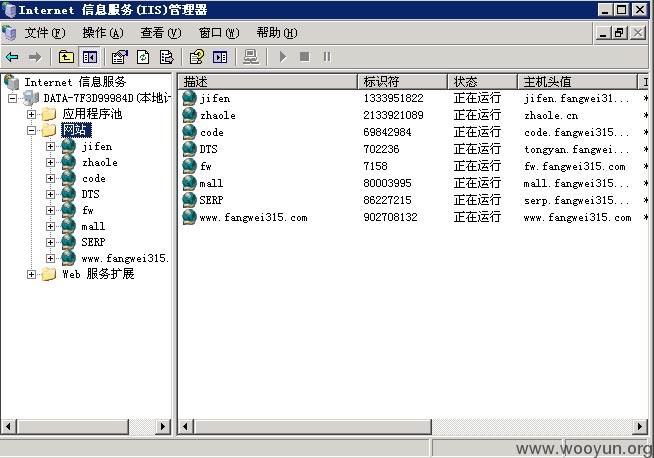Click the MMC document icon beside 文件 menu
The image size is (654, 458).
pos(9,33)
